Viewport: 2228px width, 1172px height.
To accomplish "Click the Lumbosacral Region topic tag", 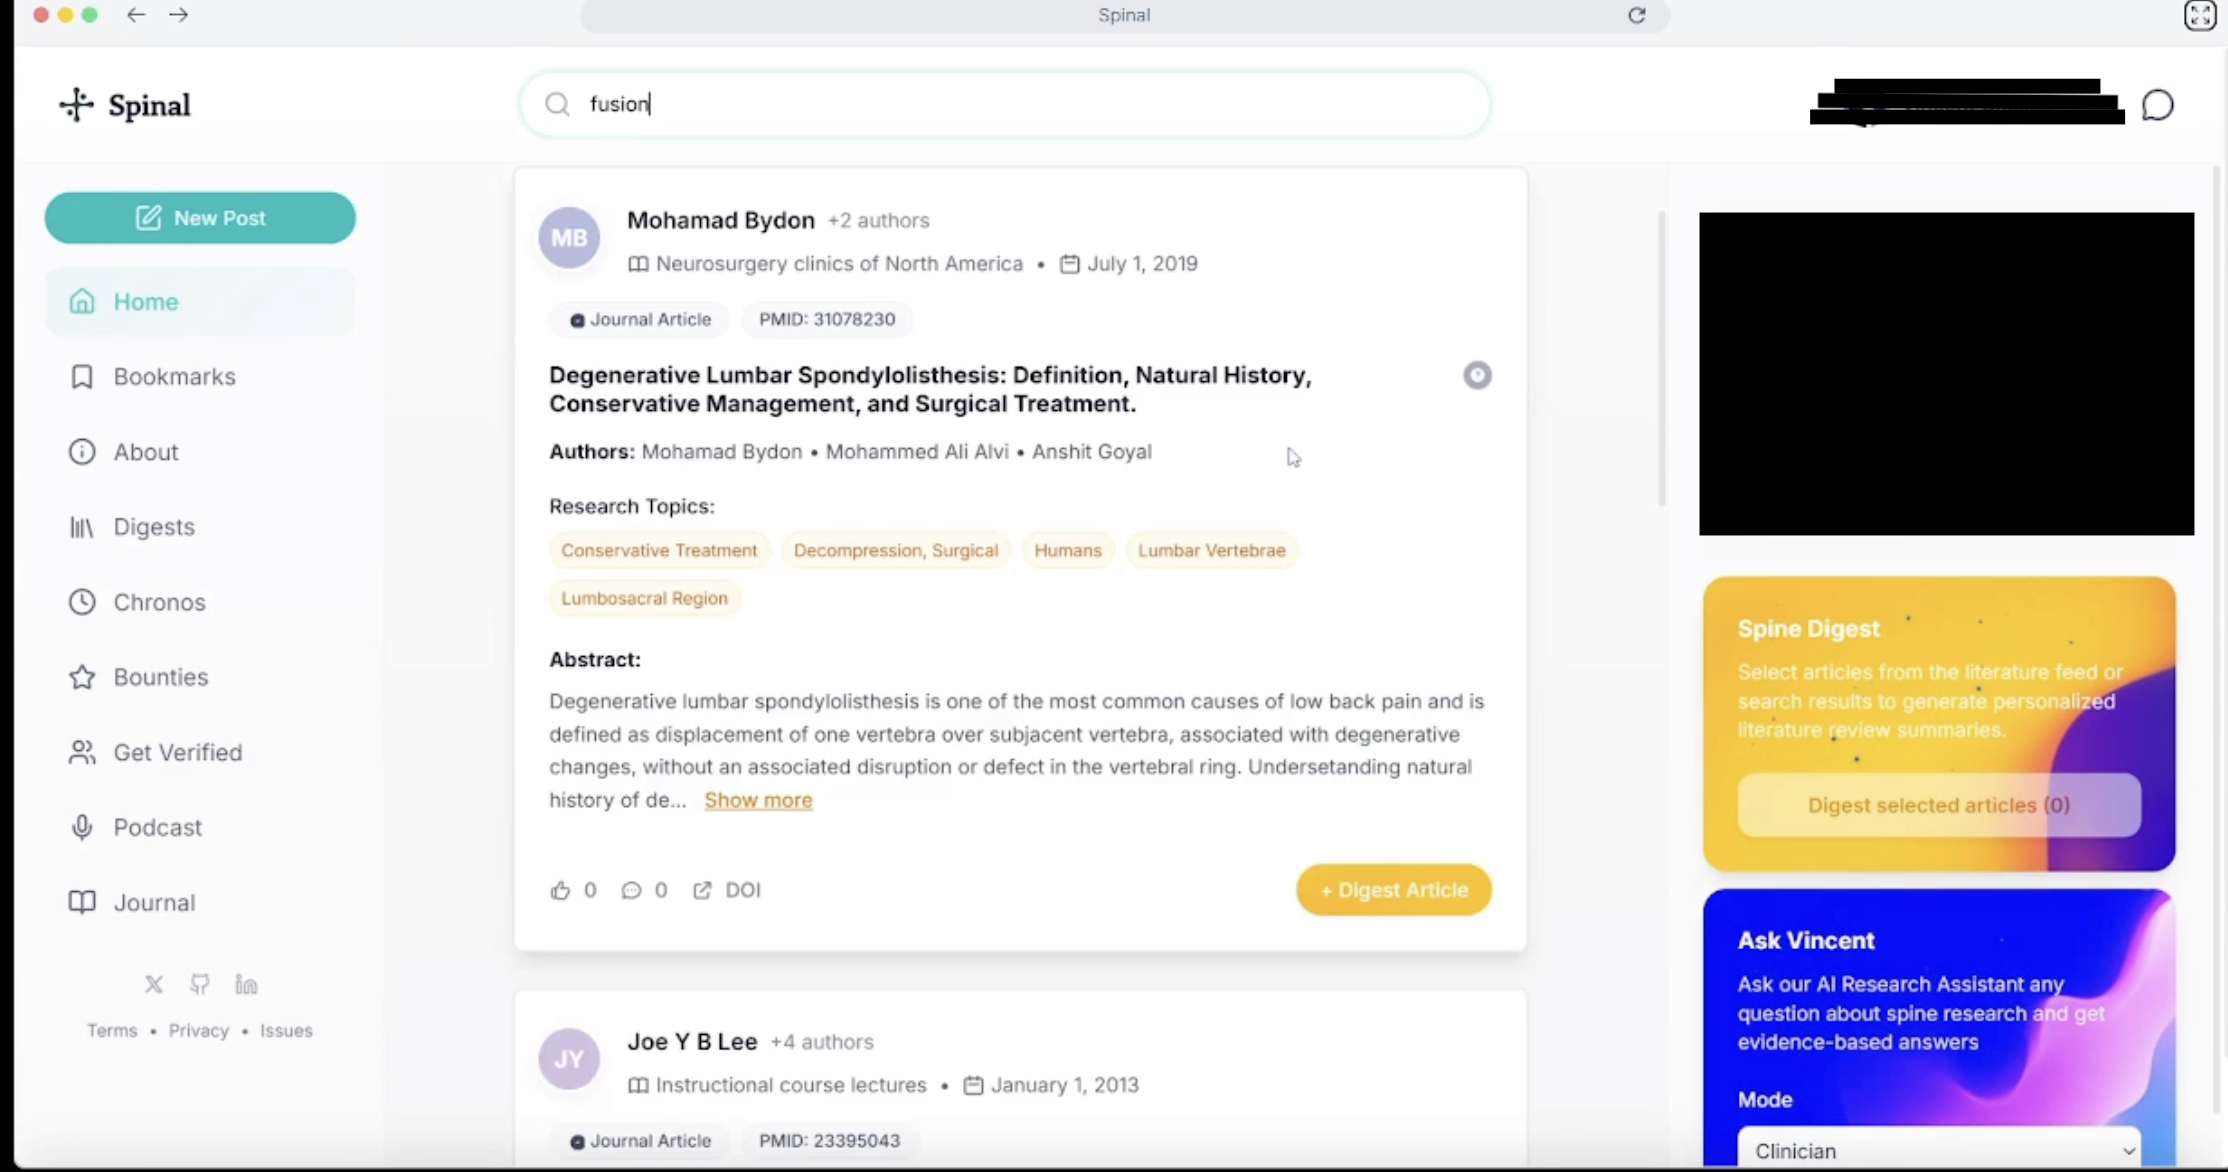I will [x=644, y=598].
